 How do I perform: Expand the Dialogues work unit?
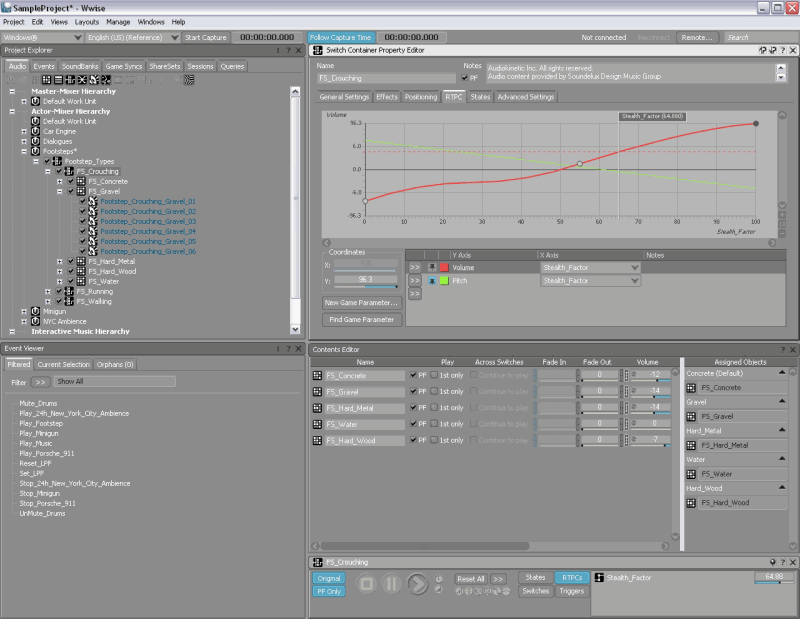24,141
